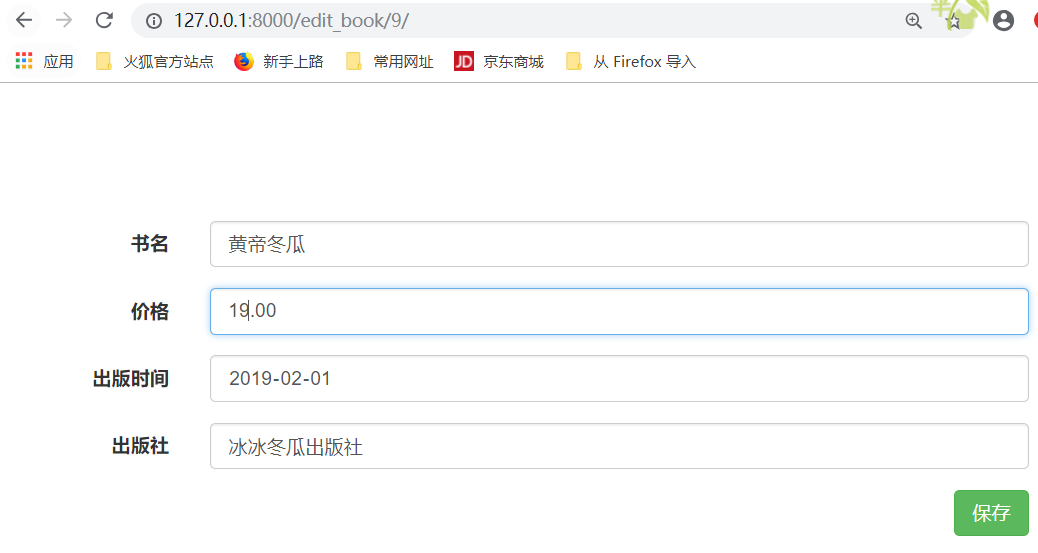Open the 京东商城 bookmark
Viewport: 1038px width, 553px height.
pyautogui.click(x=499, y=62)
